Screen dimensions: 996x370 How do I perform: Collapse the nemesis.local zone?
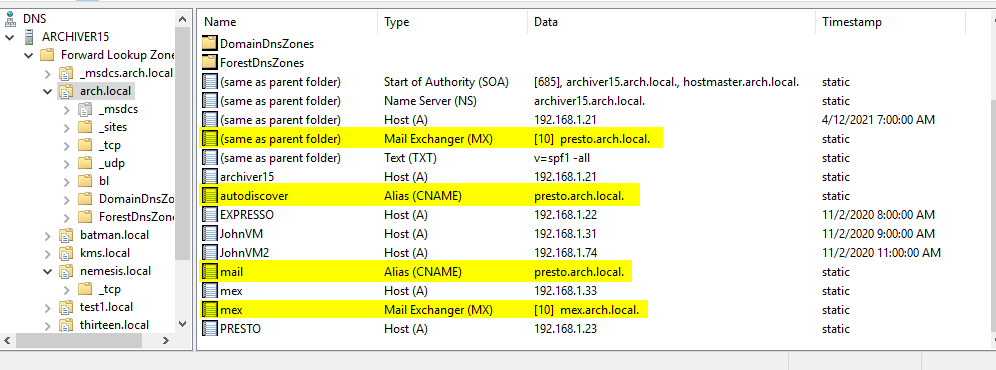click(48, 271)
